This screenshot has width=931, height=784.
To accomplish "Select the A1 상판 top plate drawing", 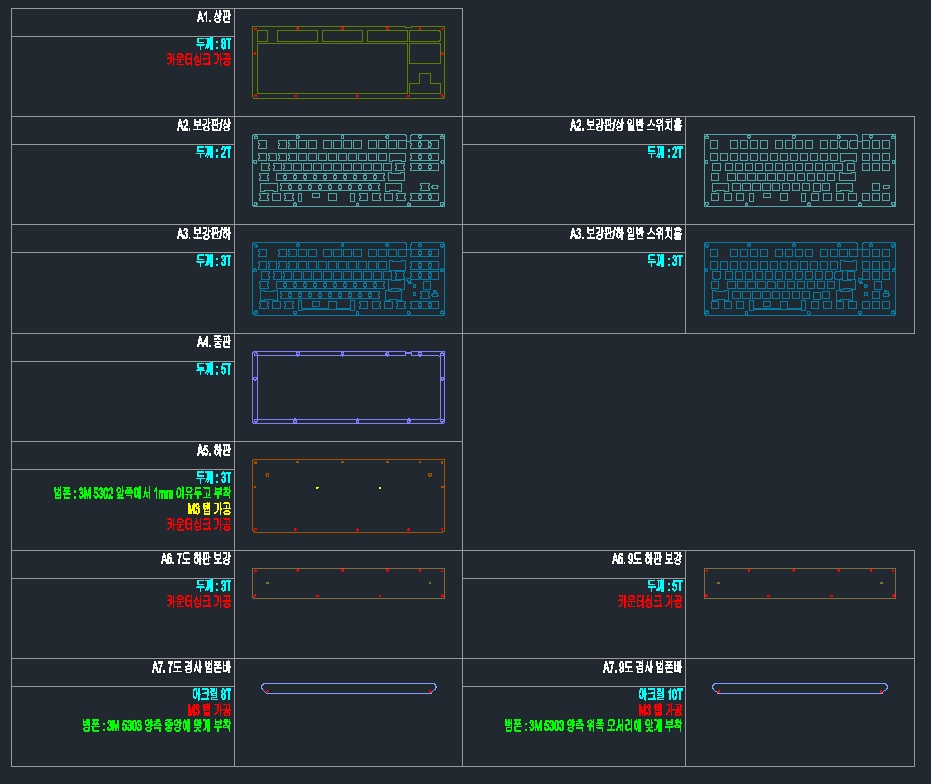I will [x=349, y=62].
